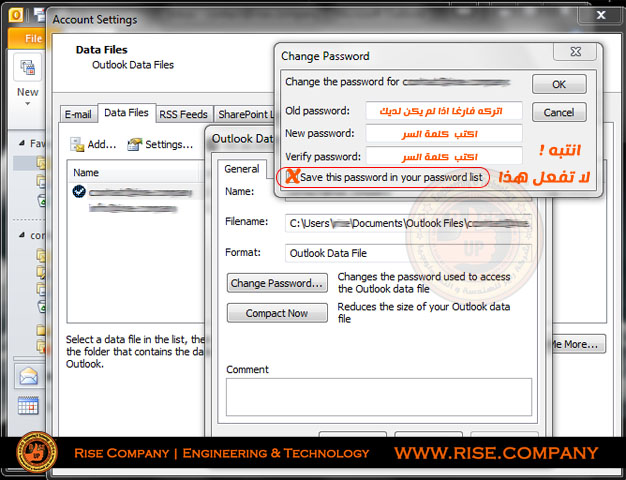Select the General tab in Outlook Data File dialog
Screen dimensions: 626x480
[242, 169]
